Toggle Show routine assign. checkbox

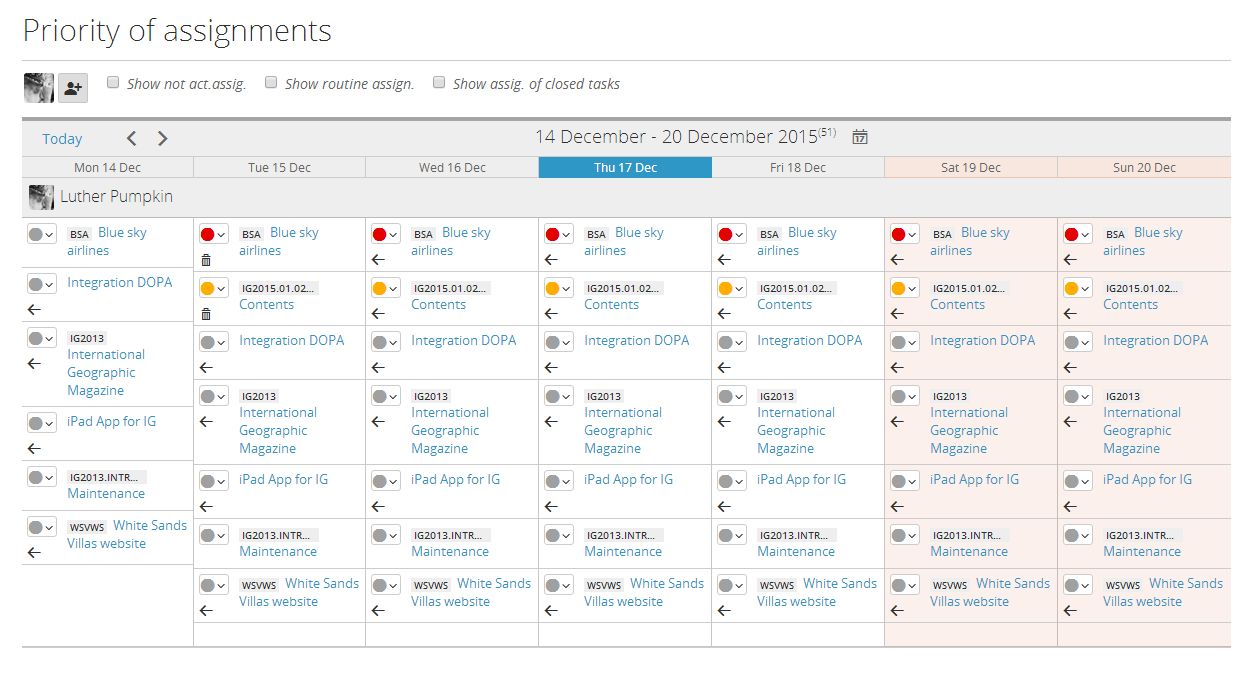point(271,83)
